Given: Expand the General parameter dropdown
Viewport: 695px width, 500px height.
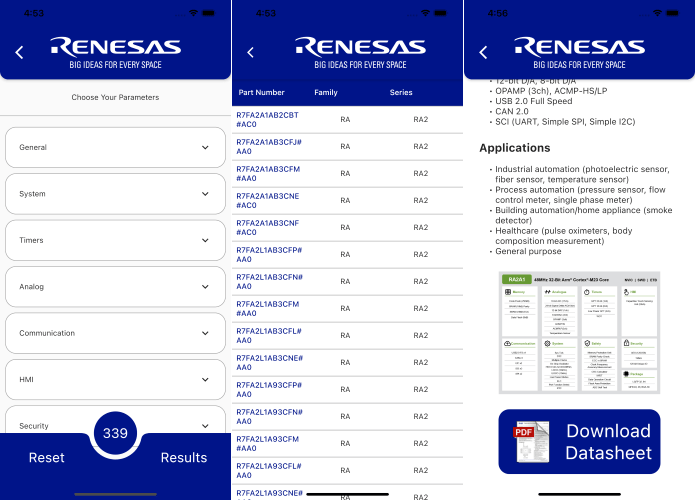Looking at the screenshot, I should pos(115,147).
